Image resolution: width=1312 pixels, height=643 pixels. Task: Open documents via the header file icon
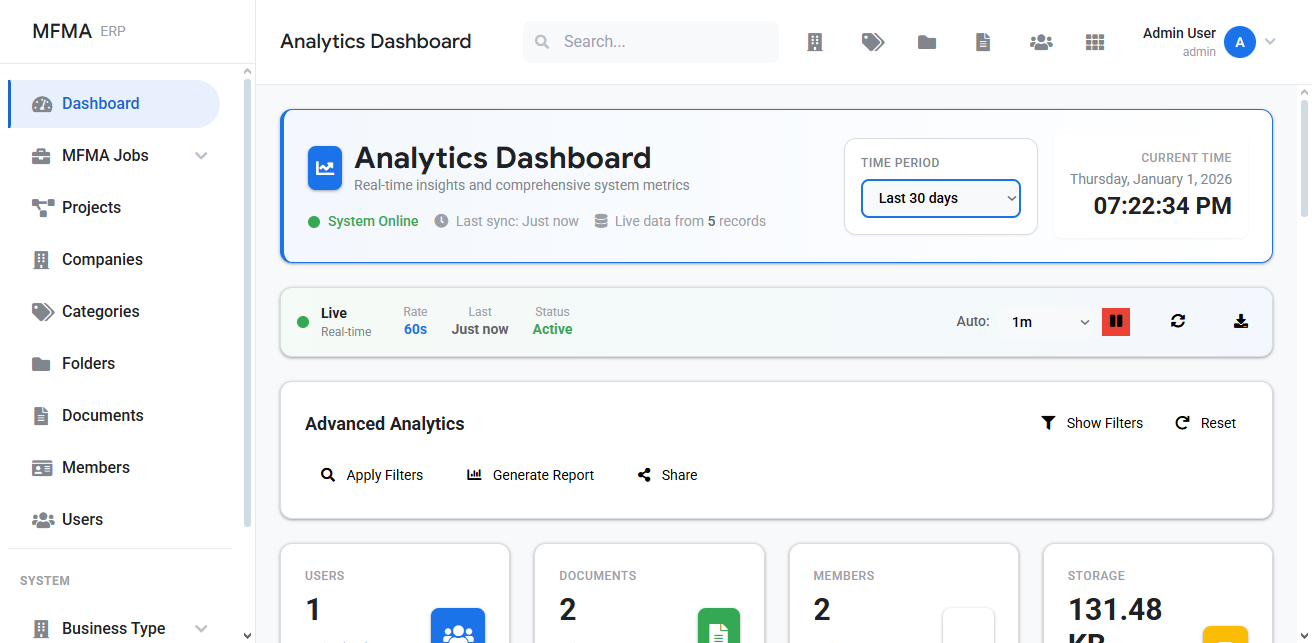click(983, 42)
